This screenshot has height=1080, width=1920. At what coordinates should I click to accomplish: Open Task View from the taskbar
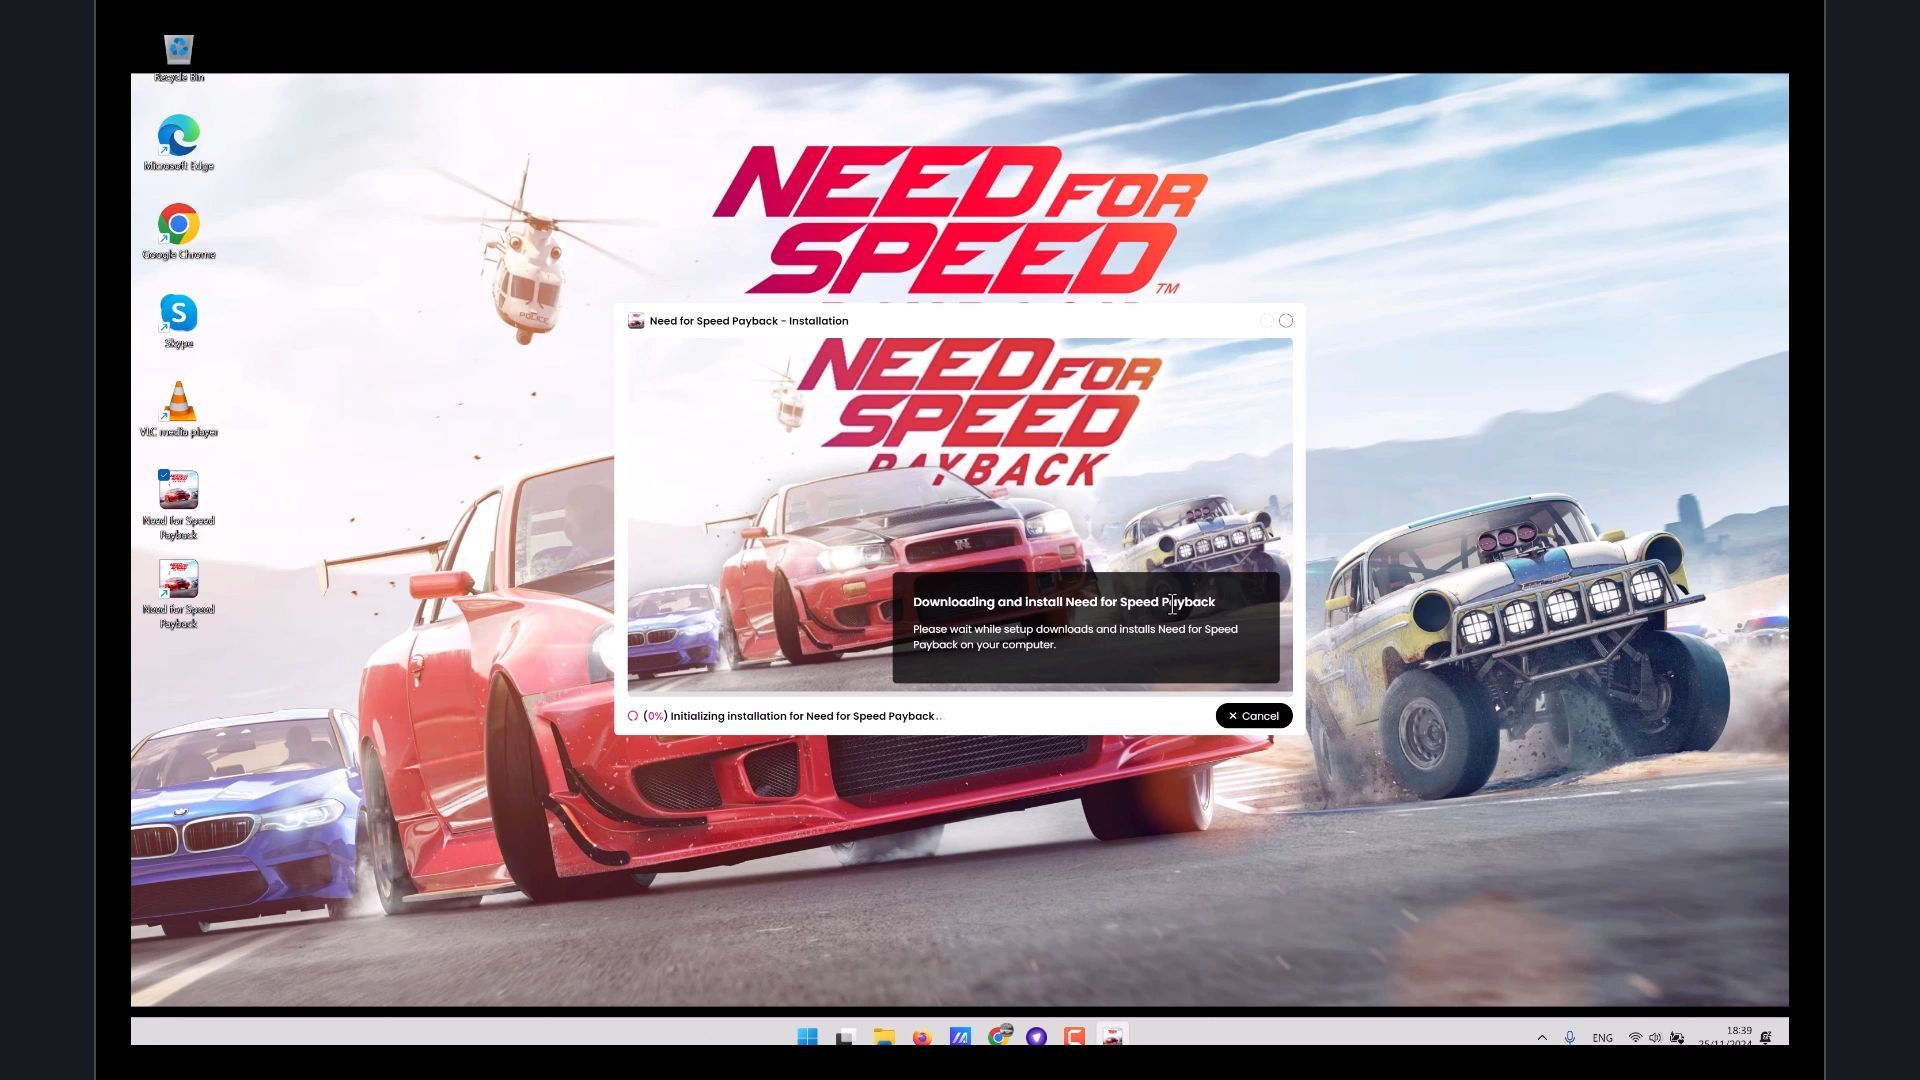point(846,1036)
